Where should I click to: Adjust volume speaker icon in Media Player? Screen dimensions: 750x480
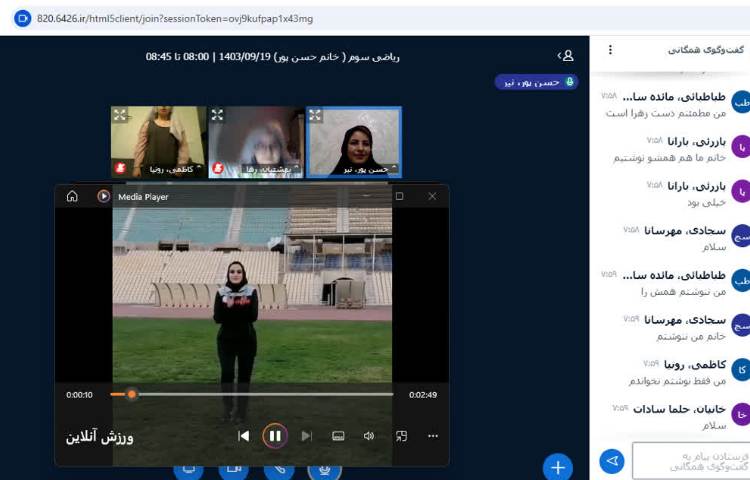[369, 436]
